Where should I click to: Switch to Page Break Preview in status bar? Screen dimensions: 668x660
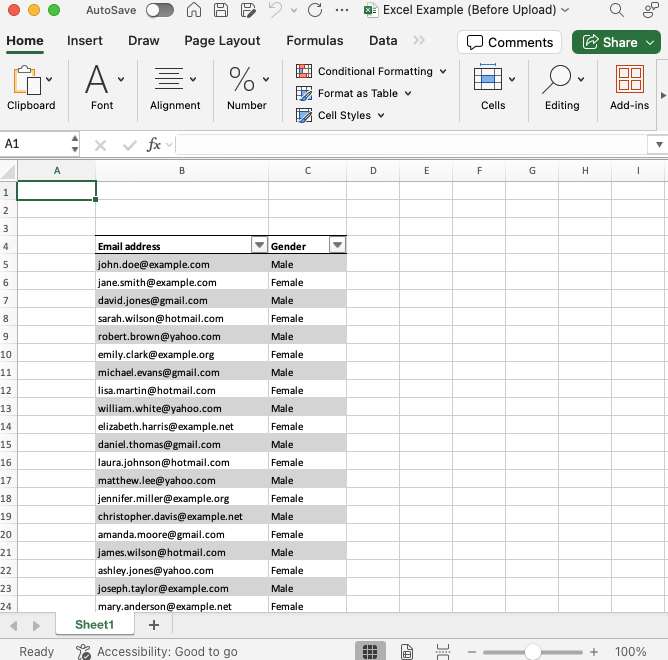pyautogui.click(x=441, y=652)
